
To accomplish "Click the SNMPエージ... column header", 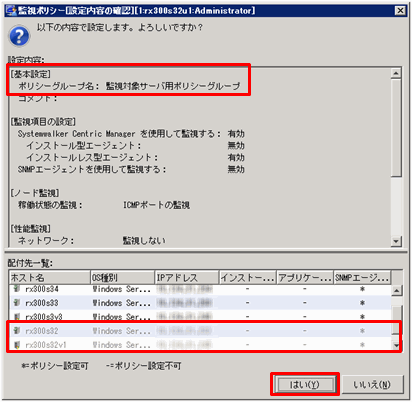I will (x=362, y=277).
